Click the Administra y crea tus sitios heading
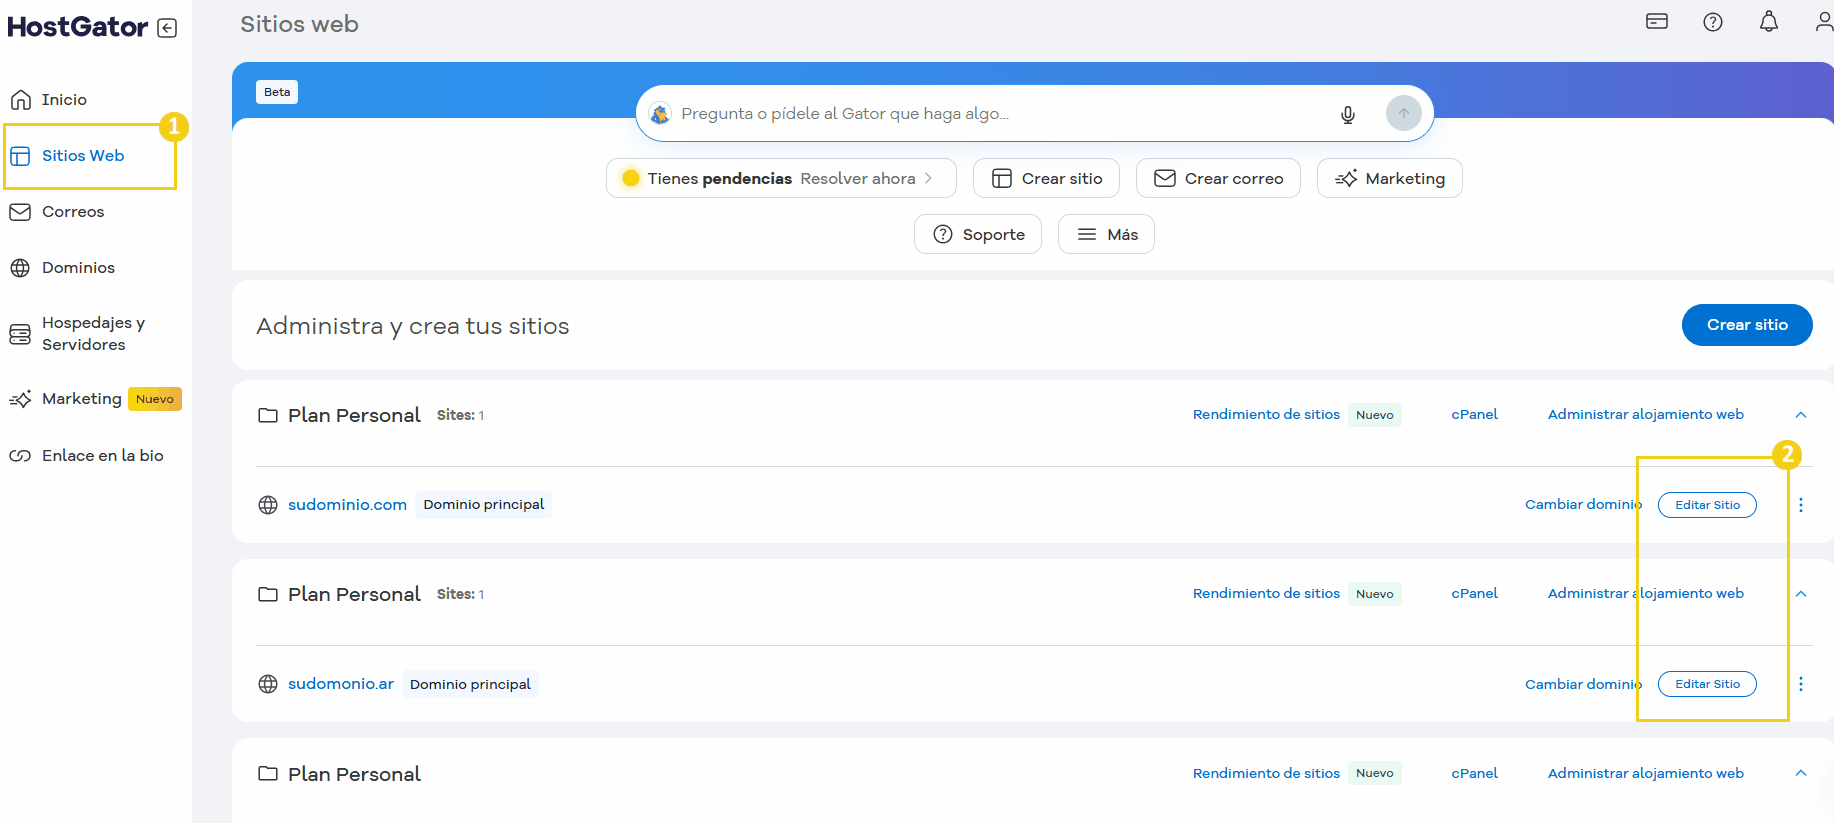The height and width of the screenshot is (823, 1834). point(412,326)
